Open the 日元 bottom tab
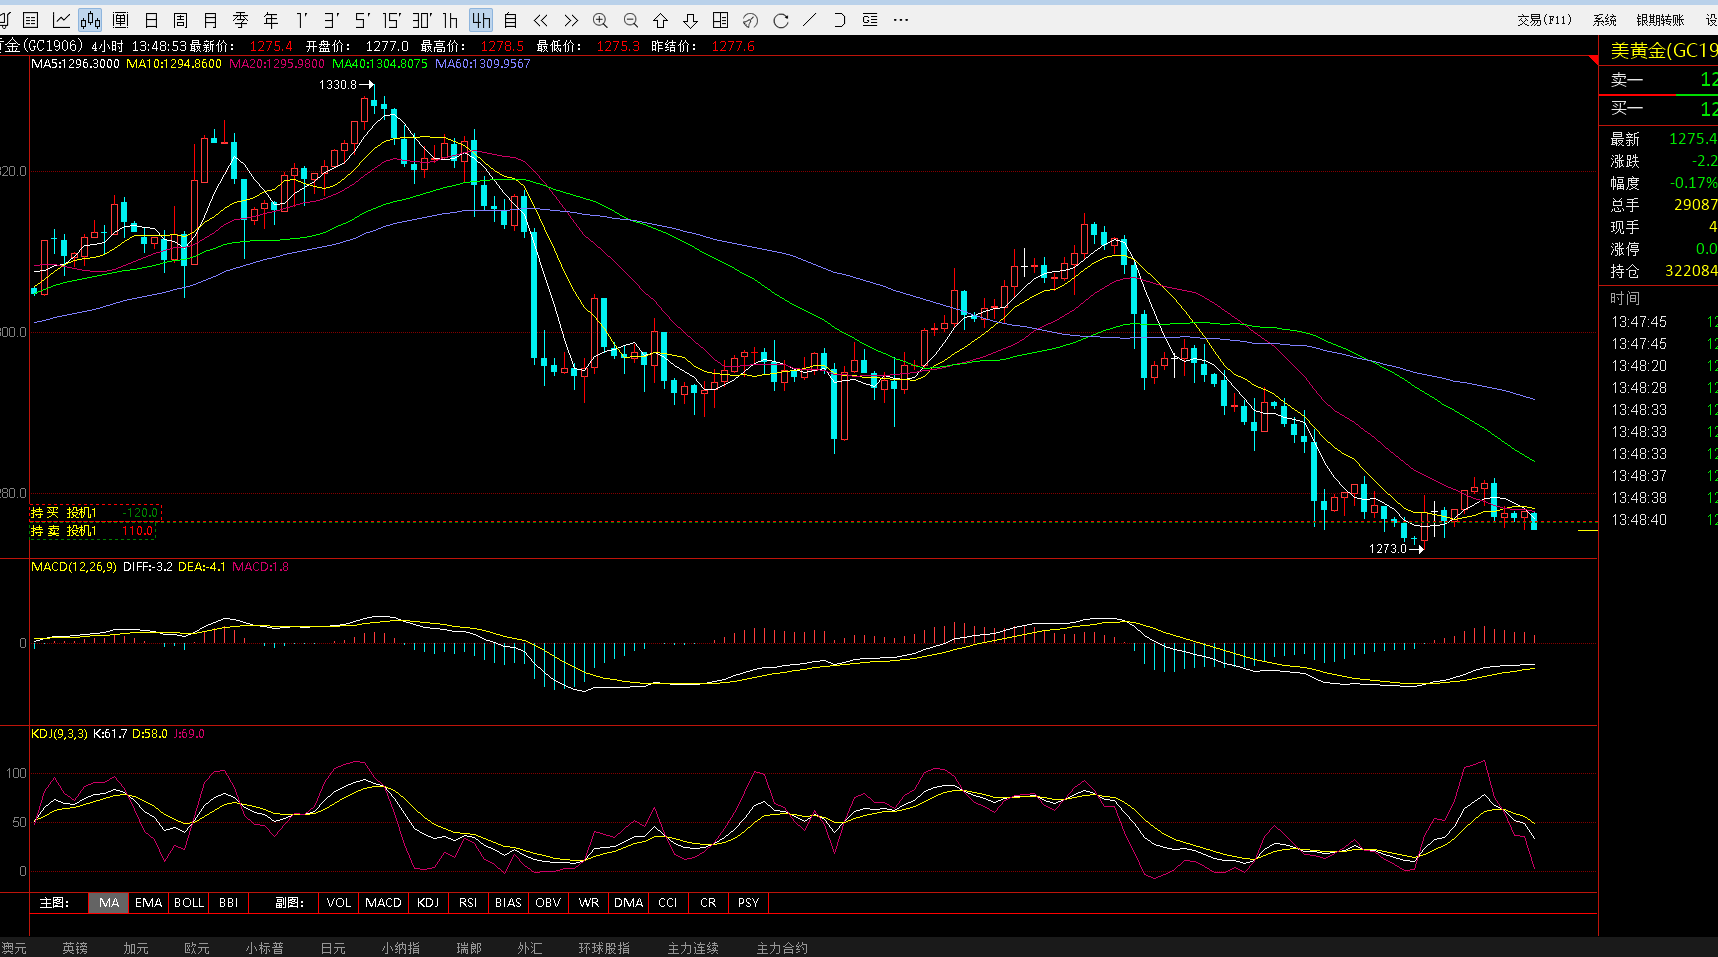The width and height of the screenshot is (1718, 957). pyautogui.click(x=333, y=948)
